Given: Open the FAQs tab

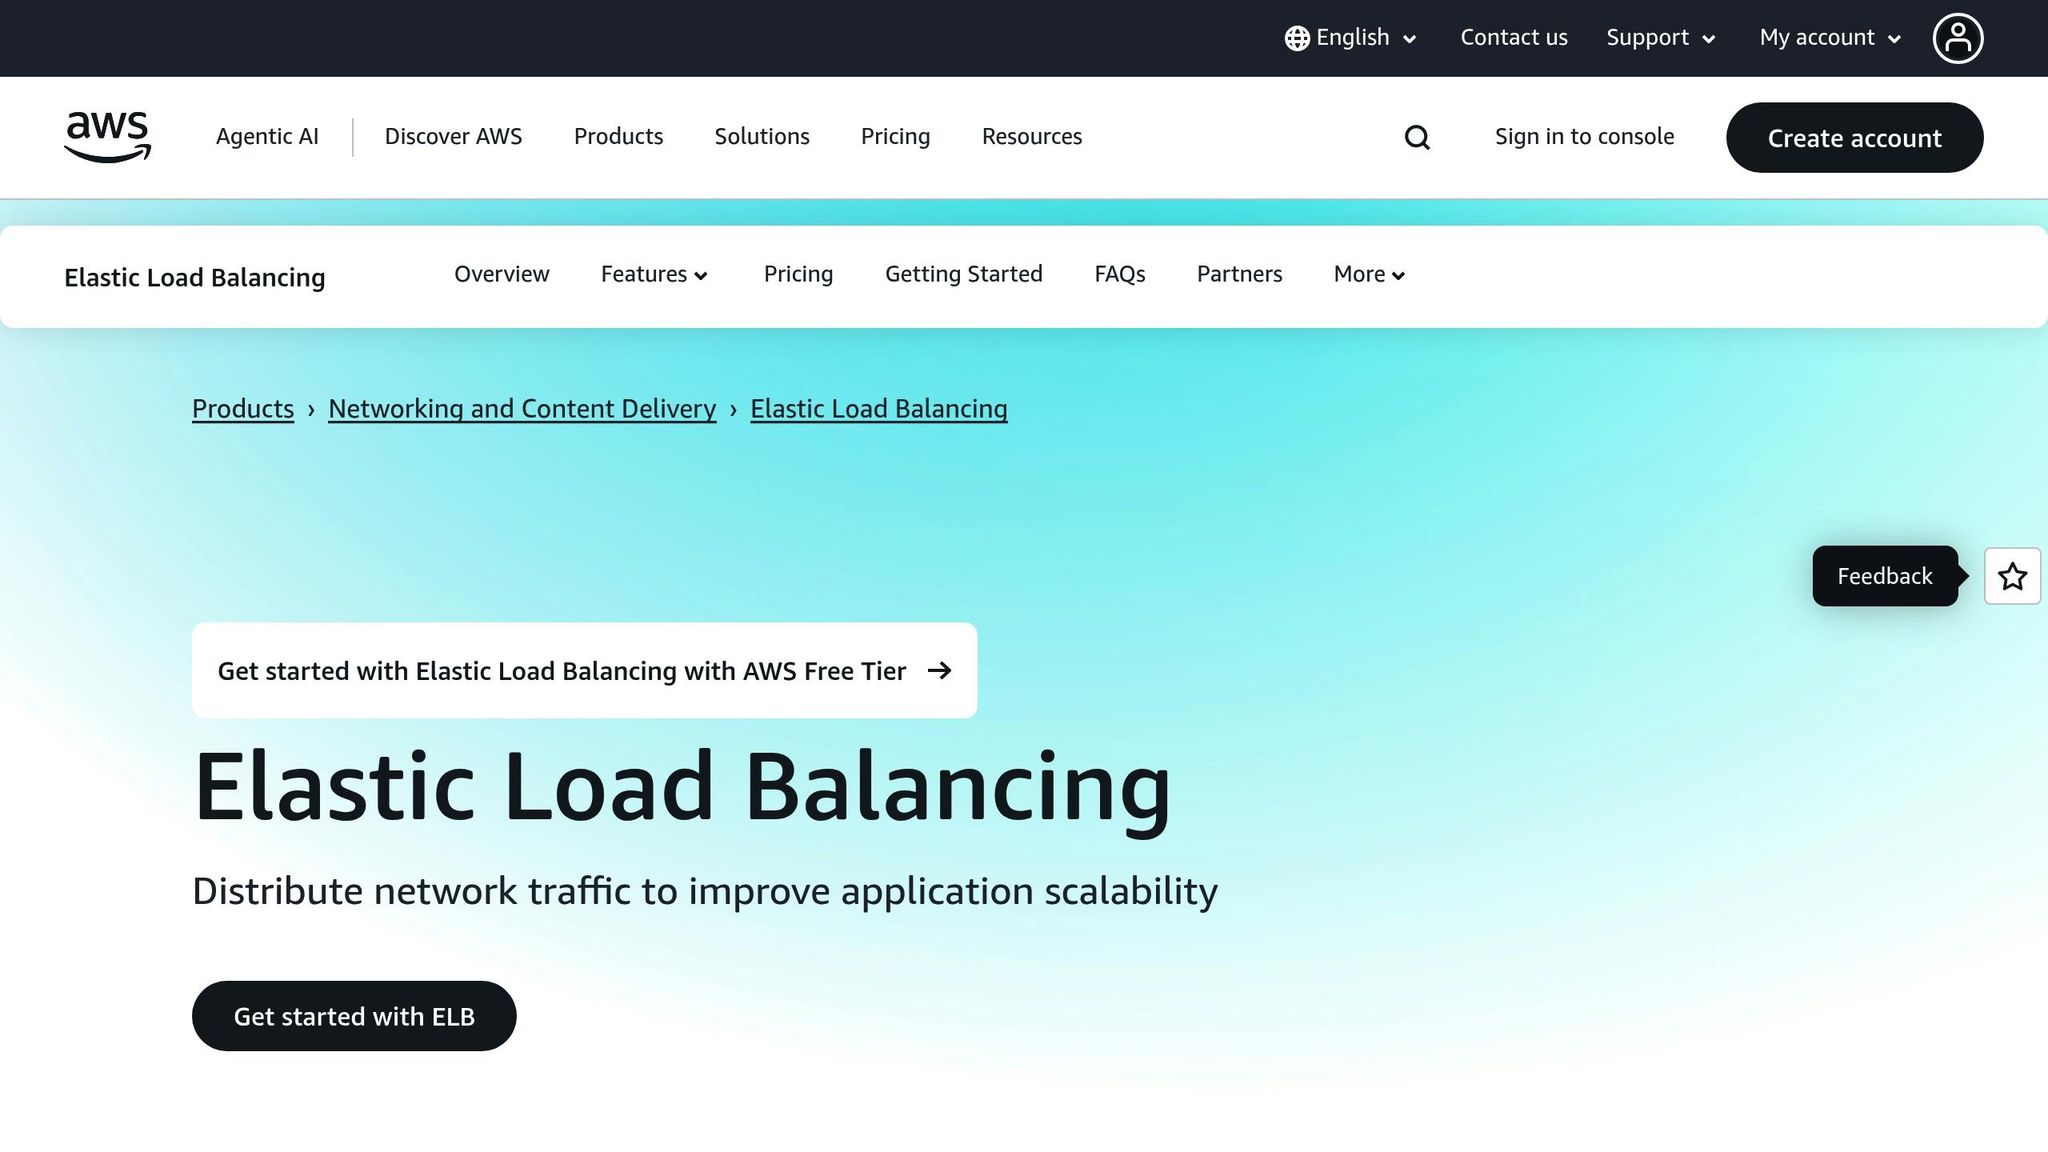Looking at the screenshot, I should [1119, 274].
